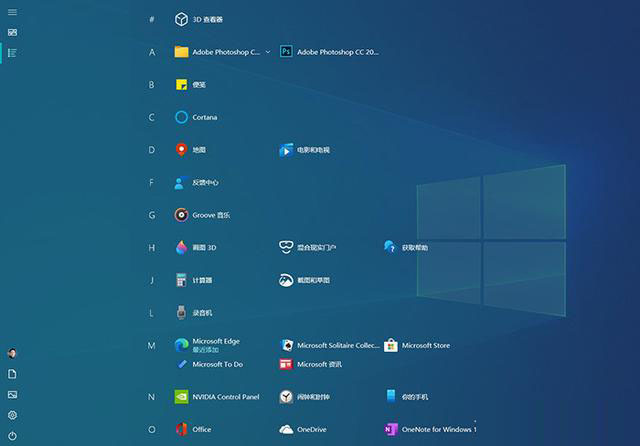The height and width of the screenshot is (446, 640).
Task: Jump using letter N group header
Action: 151,397
